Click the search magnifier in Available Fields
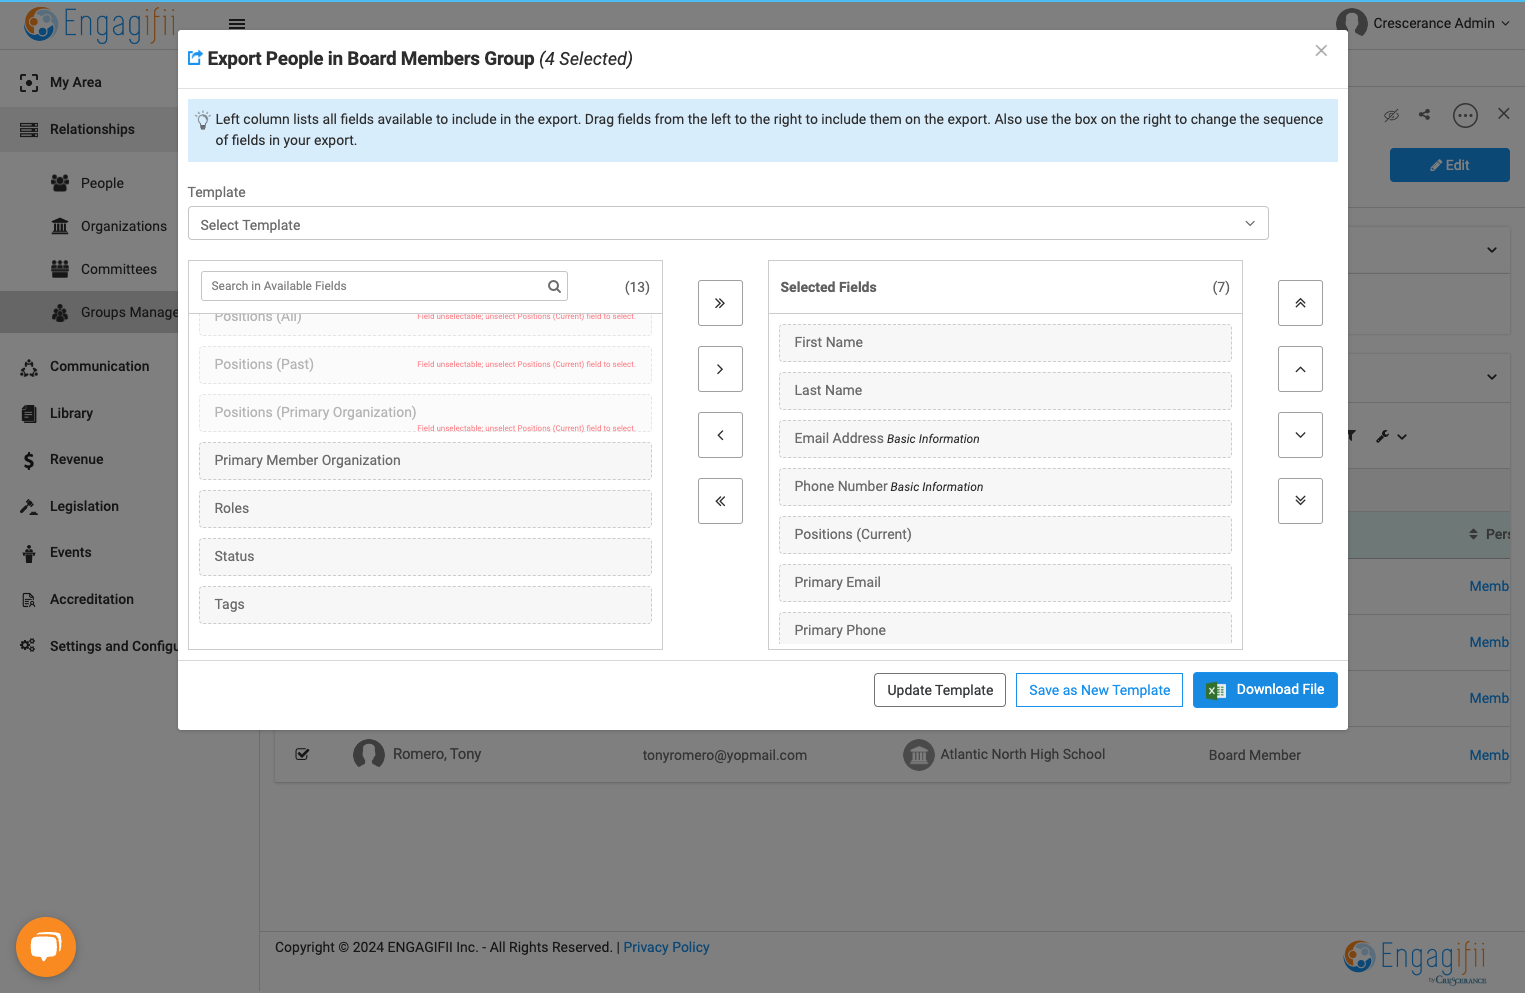1525x993 pixels. pyautogui.click(x=554, y=286)
